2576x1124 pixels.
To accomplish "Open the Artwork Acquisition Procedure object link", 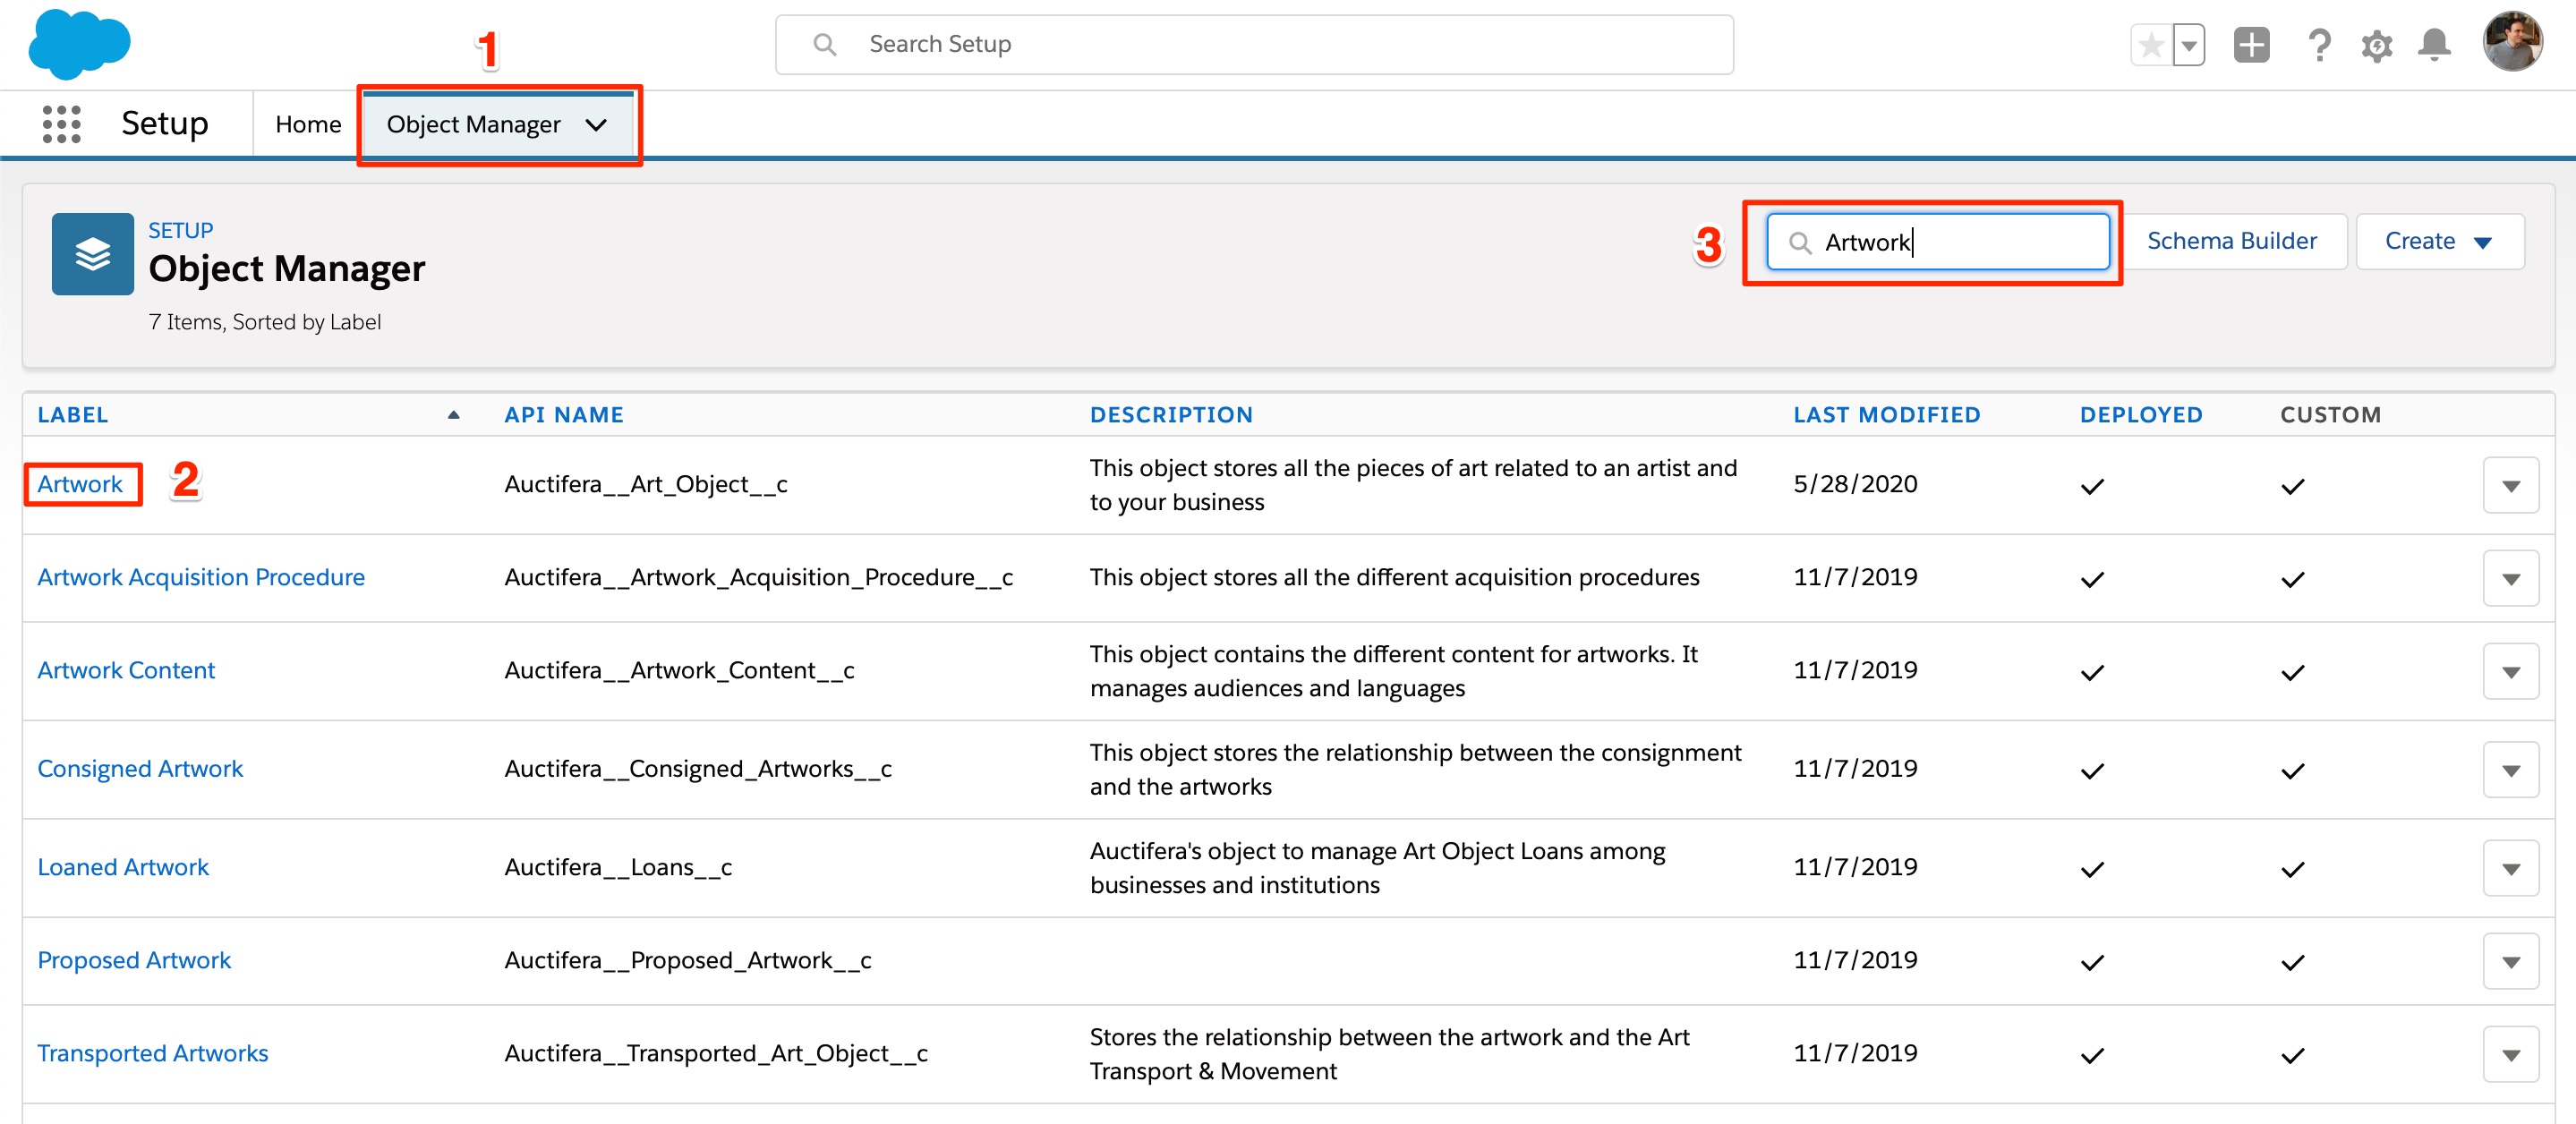I will point(201,577).
